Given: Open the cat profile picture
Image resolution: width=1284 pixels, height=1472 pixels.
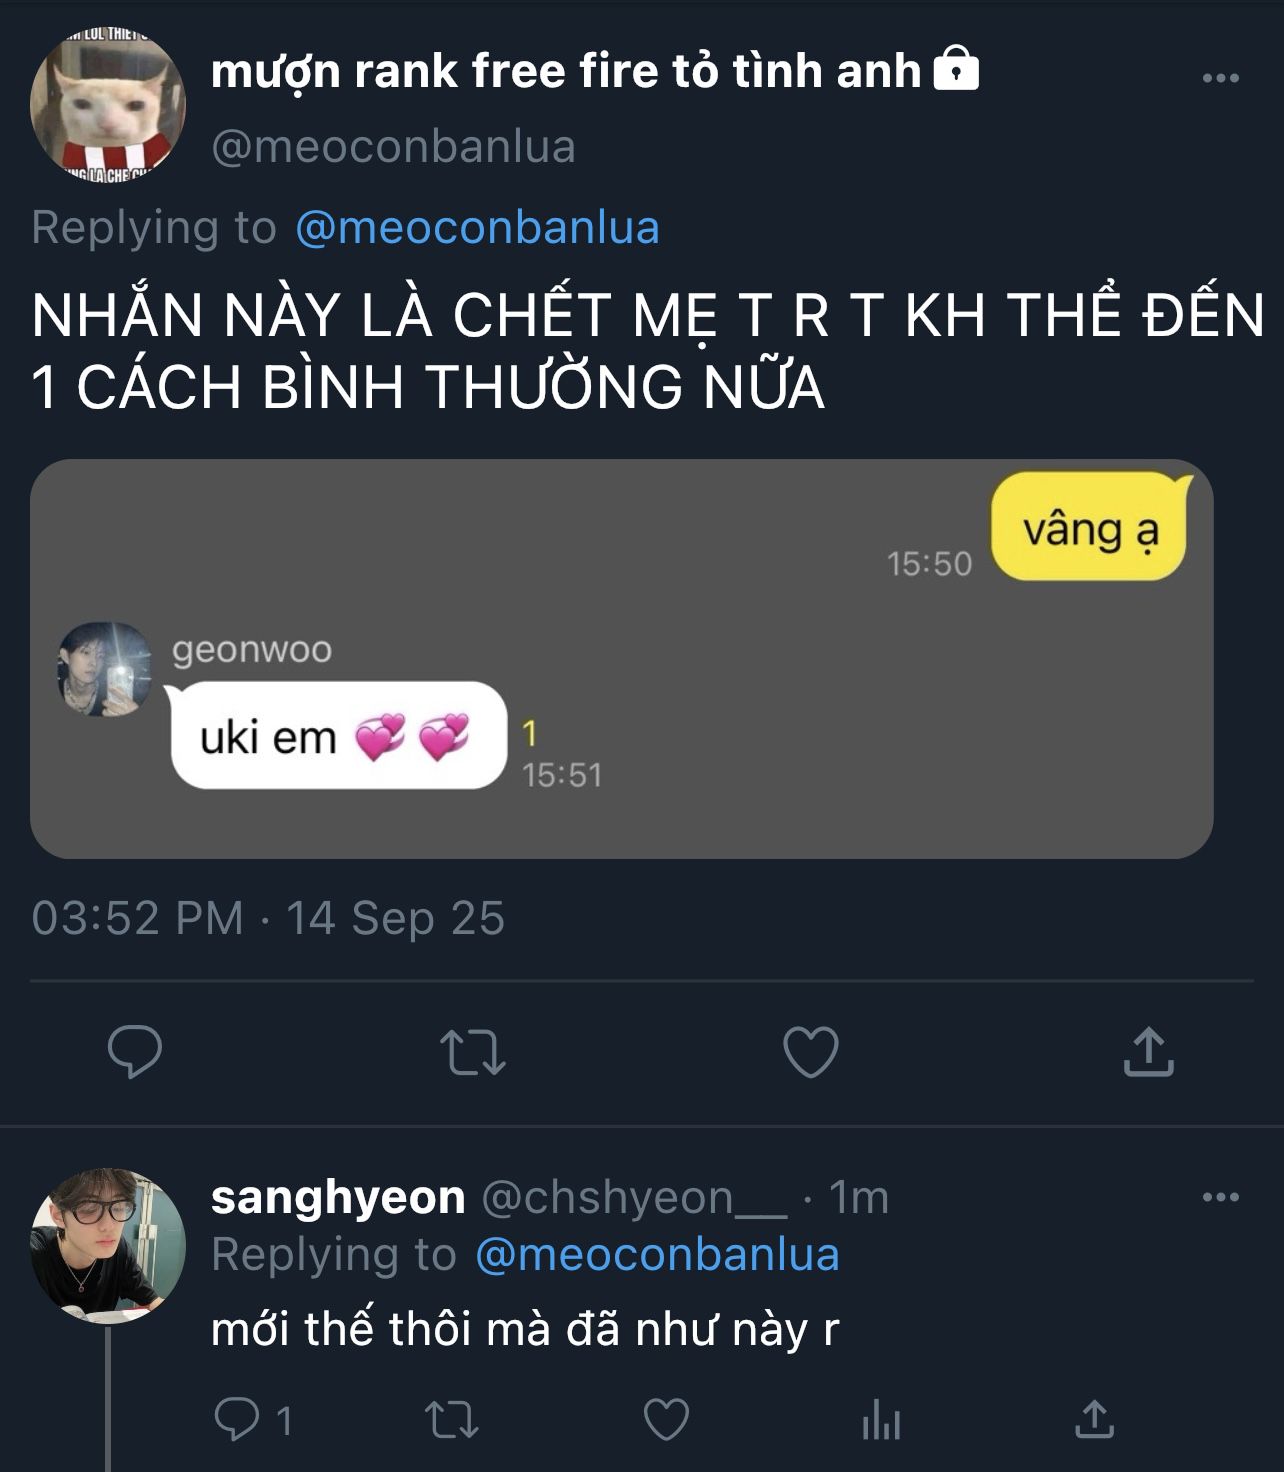Looking at the screenshot, I should [108, 104].
